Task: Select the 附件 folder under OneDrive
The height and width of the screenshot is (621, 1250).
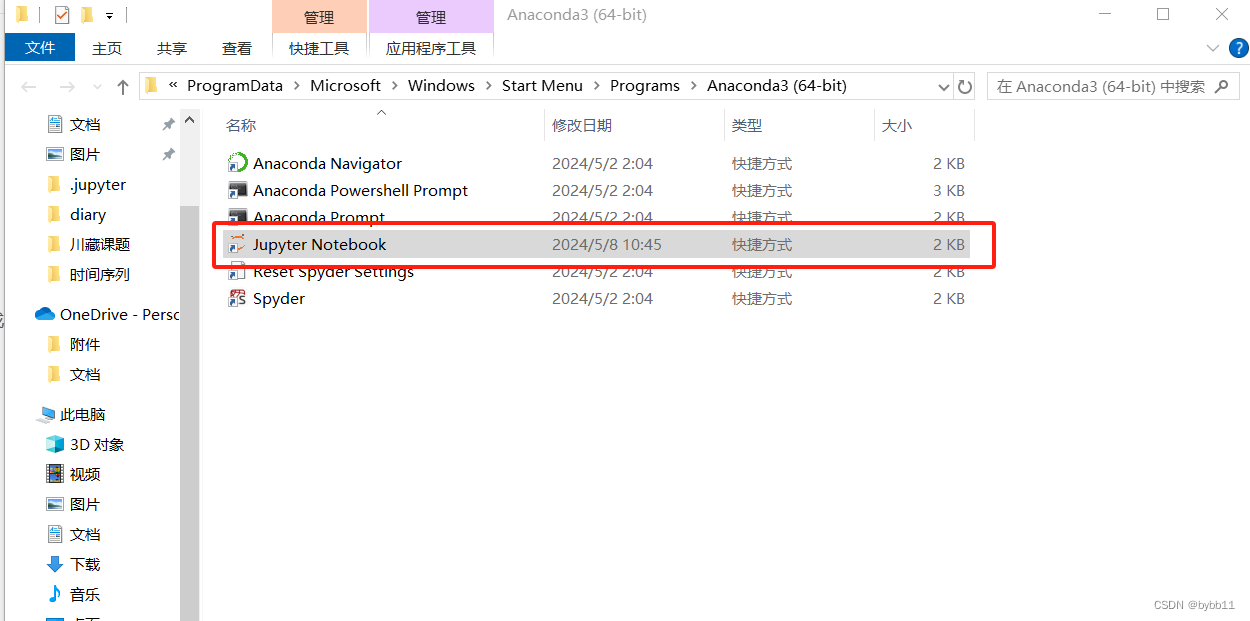Action: 85,344
